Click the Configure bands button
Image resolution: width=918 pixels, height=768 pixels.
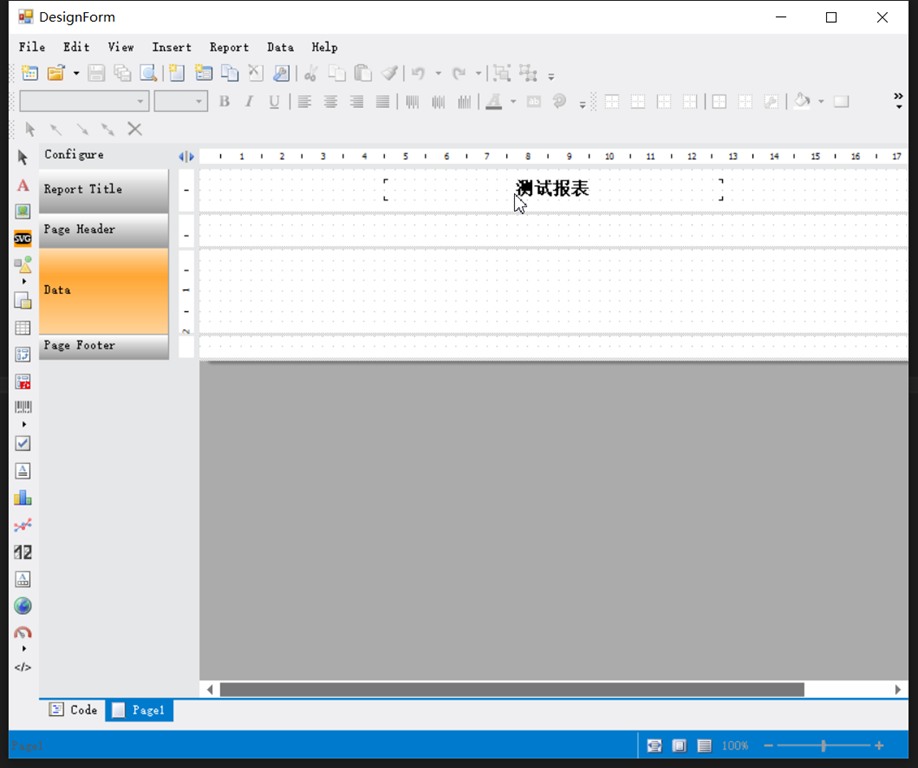click(74, 155)
